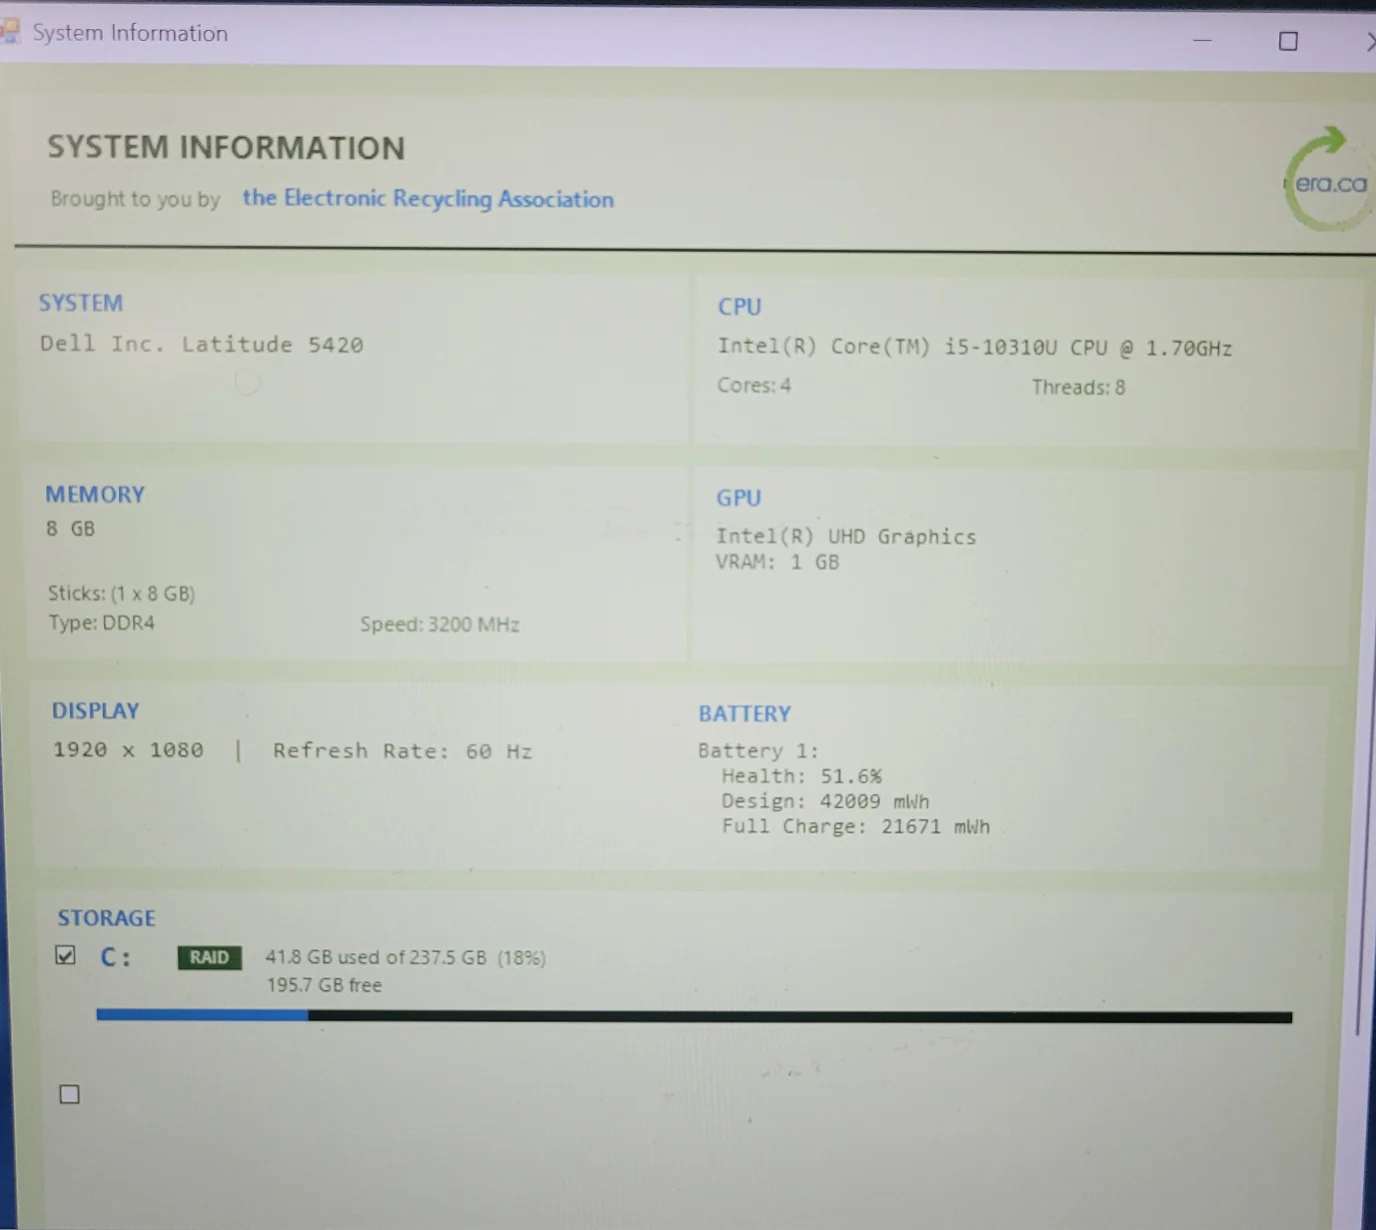1376x1230 pixels.
Task: Select the "Dell Inc. Latitude 5420" text
Action: point(201,344)
